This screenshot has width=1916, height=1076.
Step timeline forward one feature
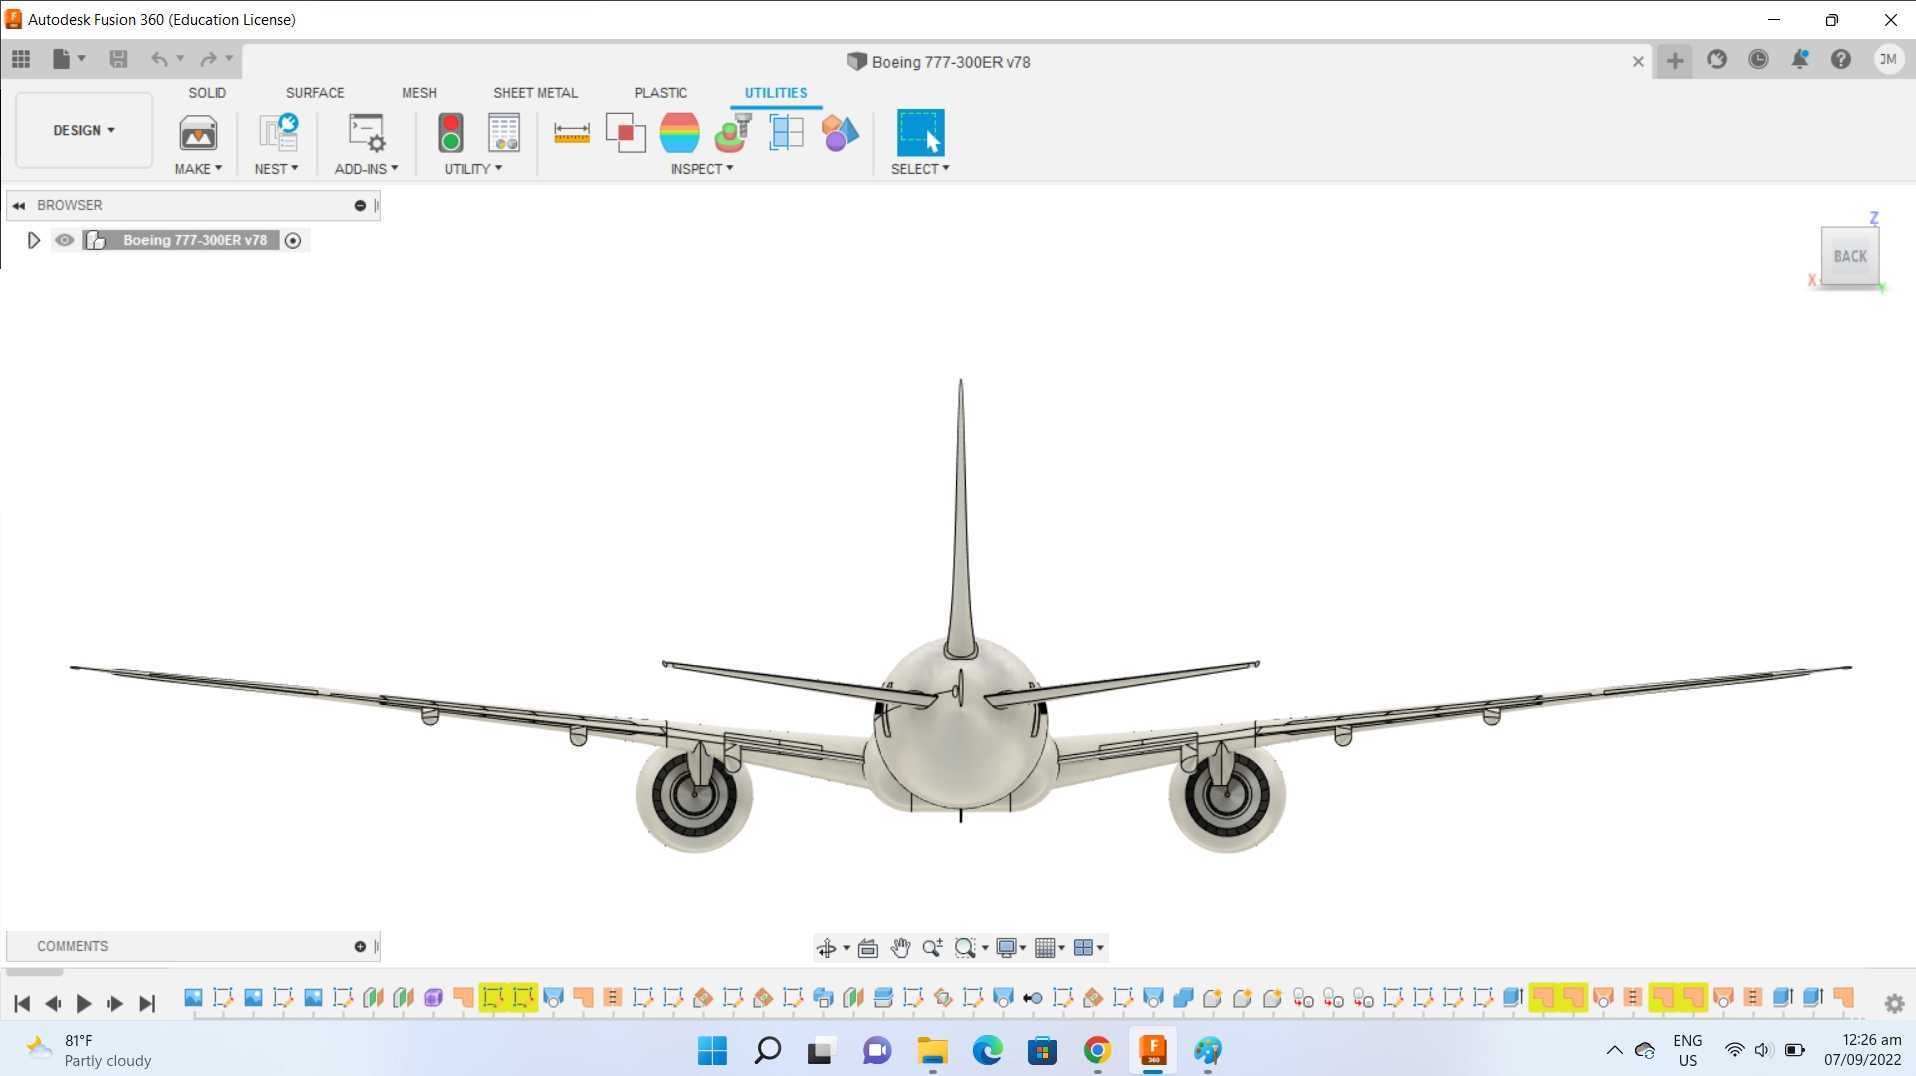[115, 1003]
